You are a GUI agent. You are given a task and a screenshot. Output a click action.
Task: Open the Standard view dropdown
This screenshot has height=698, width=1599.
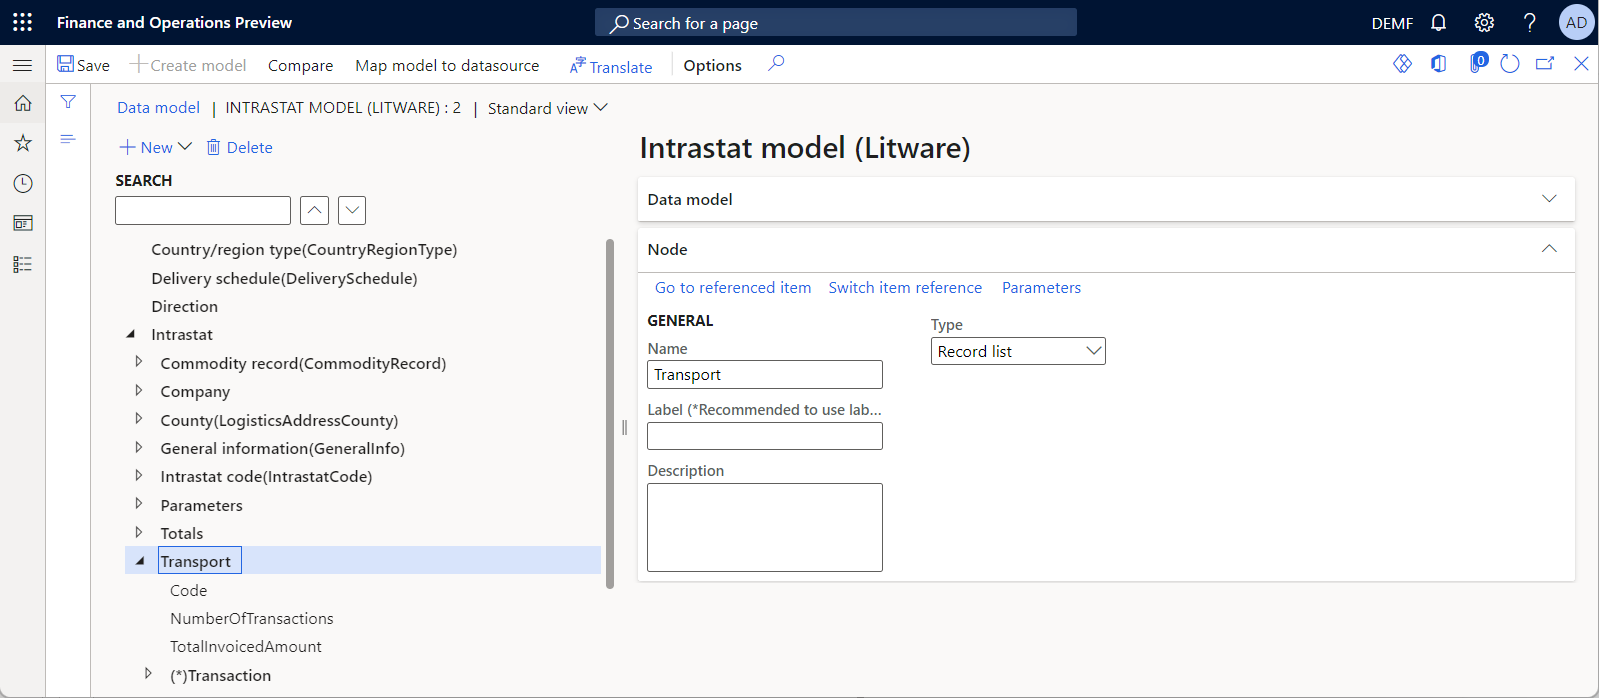(x=547, y=108)
